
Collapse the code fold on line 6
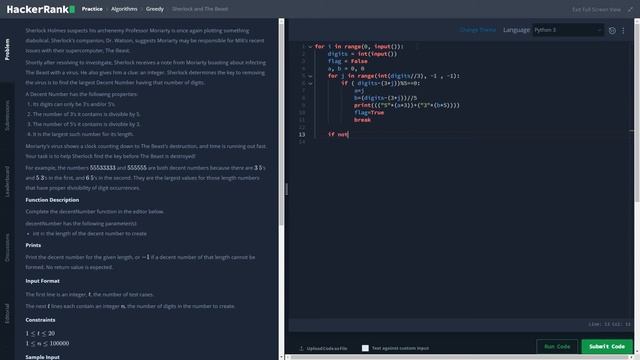tap(310, 84)
